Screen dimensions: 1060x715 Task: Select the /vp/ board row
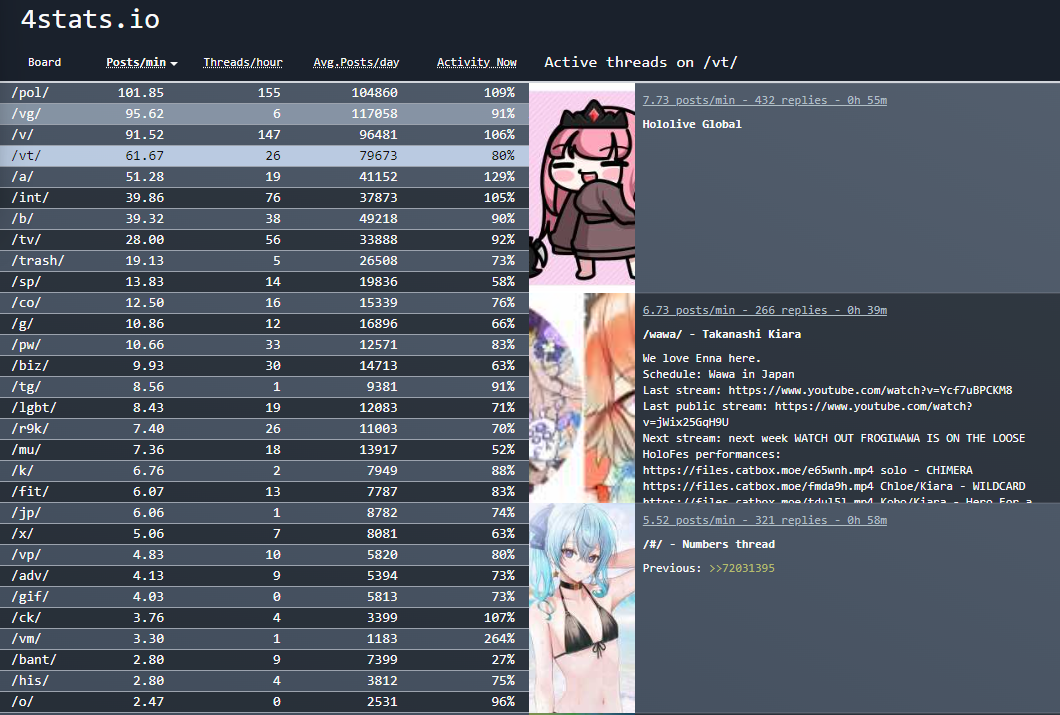pyautogui.click(x=264, y=554)
